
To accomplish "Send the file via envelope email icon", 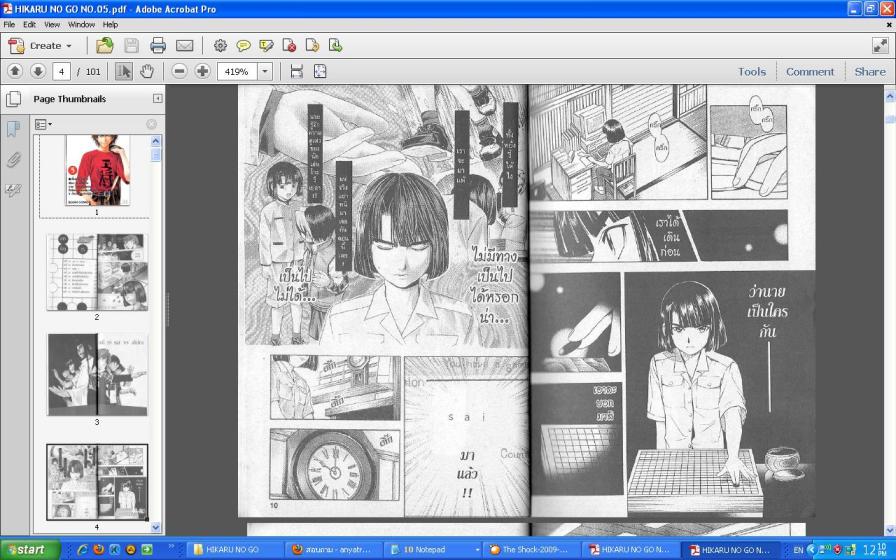I will tap(184, 46).
